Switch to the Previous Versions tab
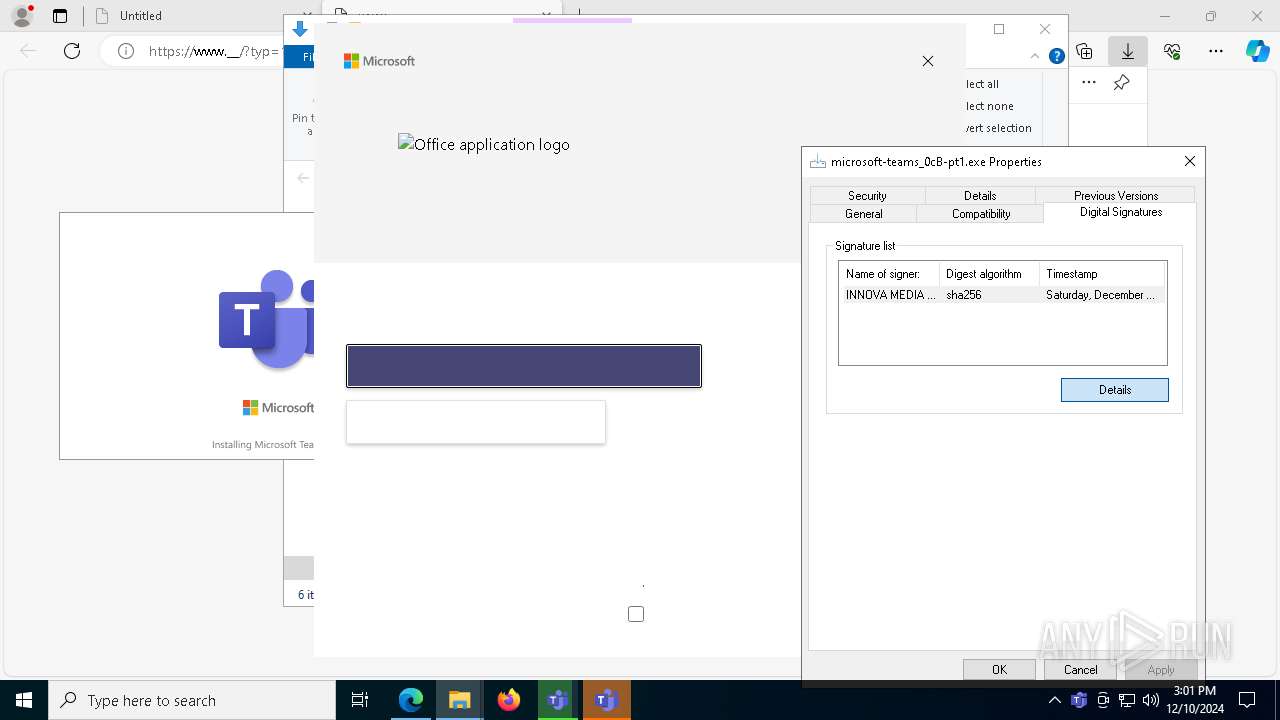 click(x=1116, y=196)
